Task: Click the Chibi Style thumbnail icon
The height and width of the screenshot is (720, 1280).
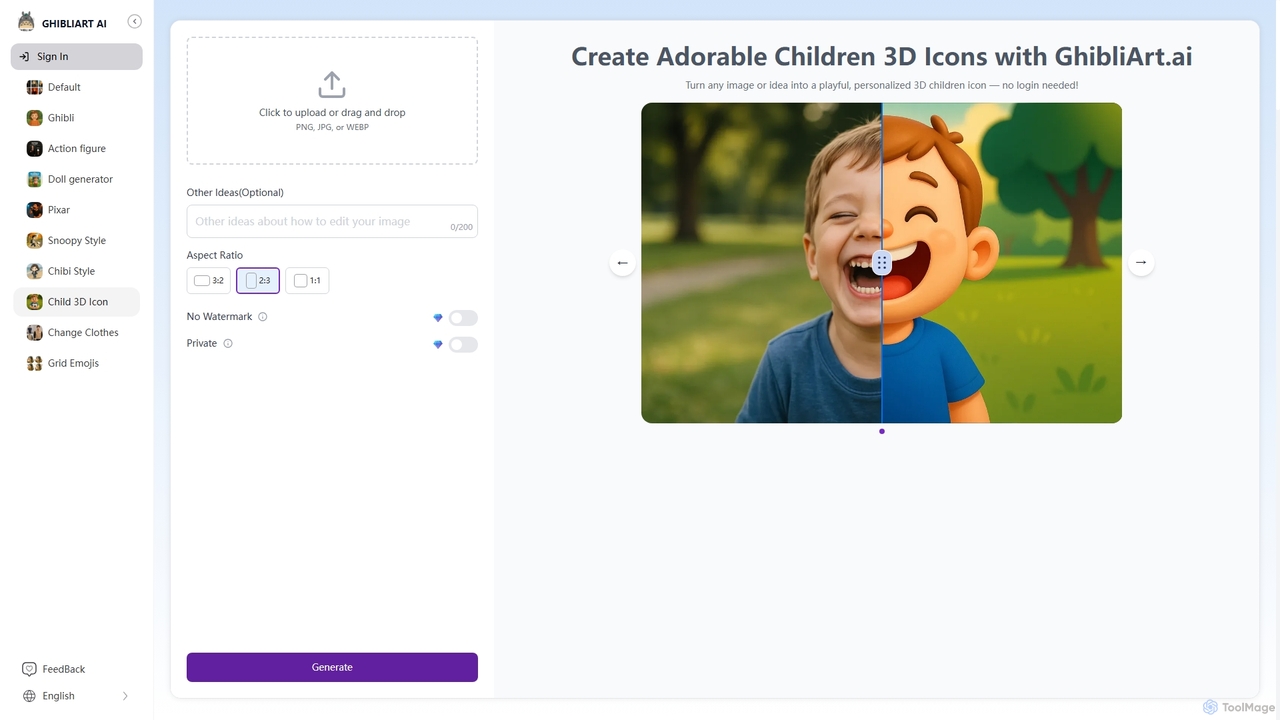Action: pos(35,271)
